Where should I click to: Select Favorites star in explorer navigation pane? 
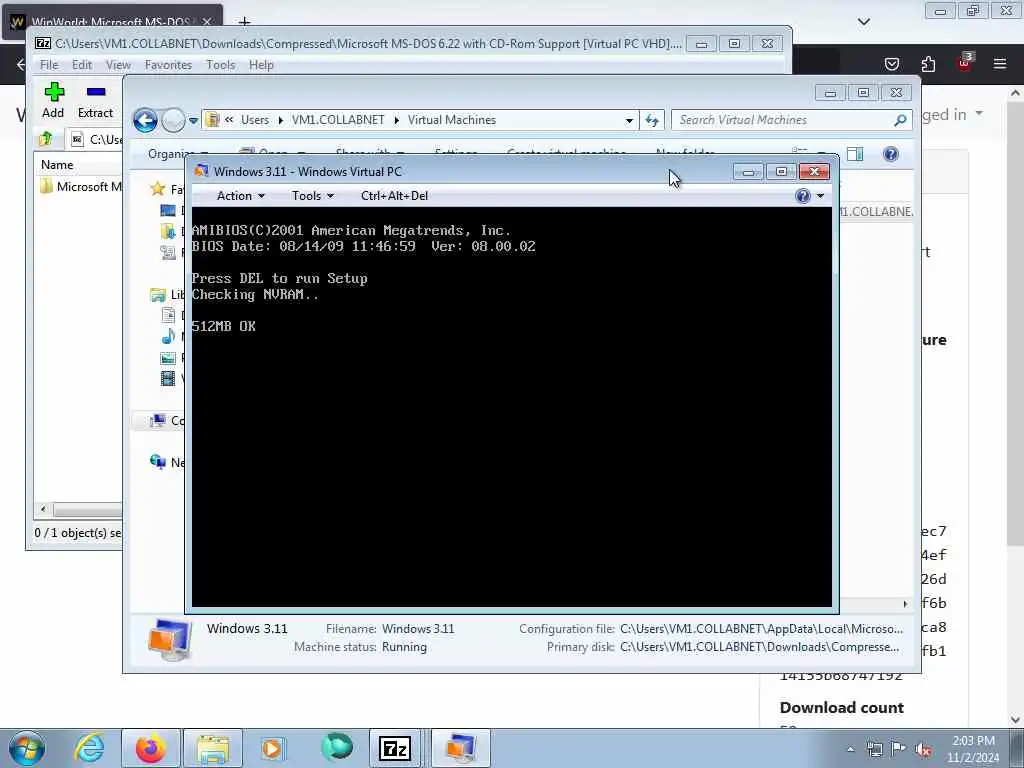pos(157,189)
